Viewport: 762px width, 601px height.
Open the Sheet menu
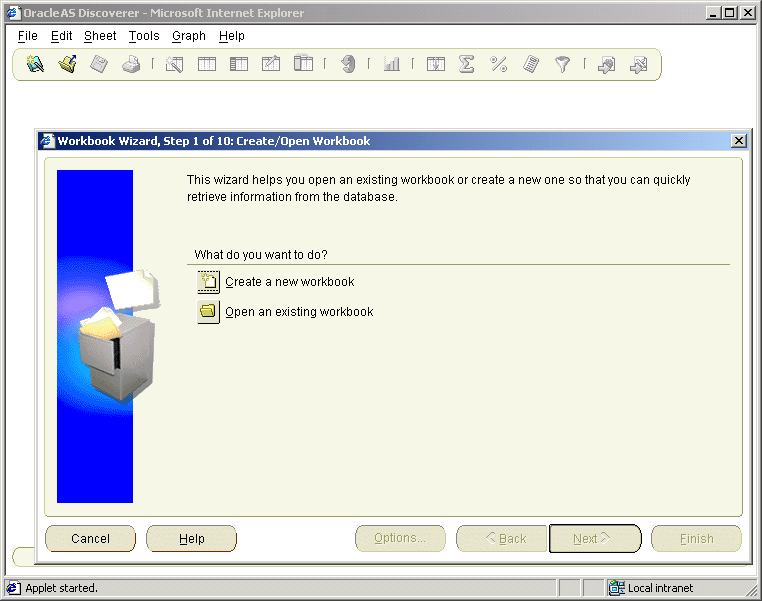[x=100, y=36]
